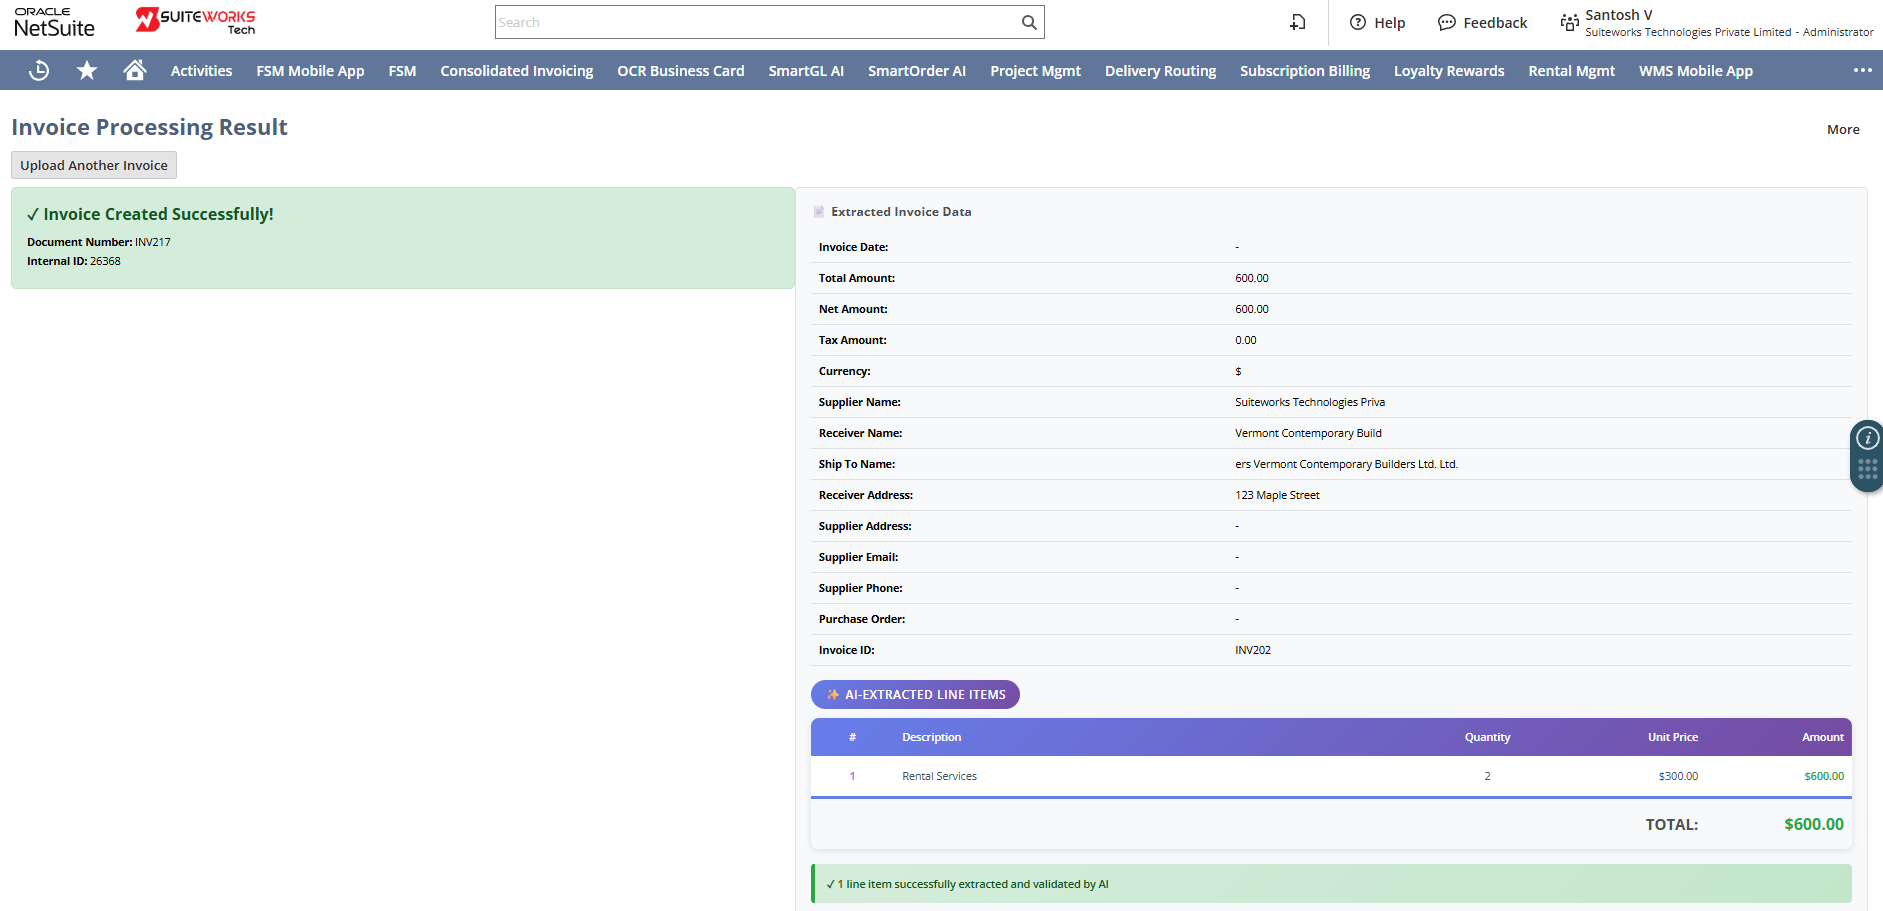Click the Help question mark icon
1883x911 pixels.
[1358, 23]
